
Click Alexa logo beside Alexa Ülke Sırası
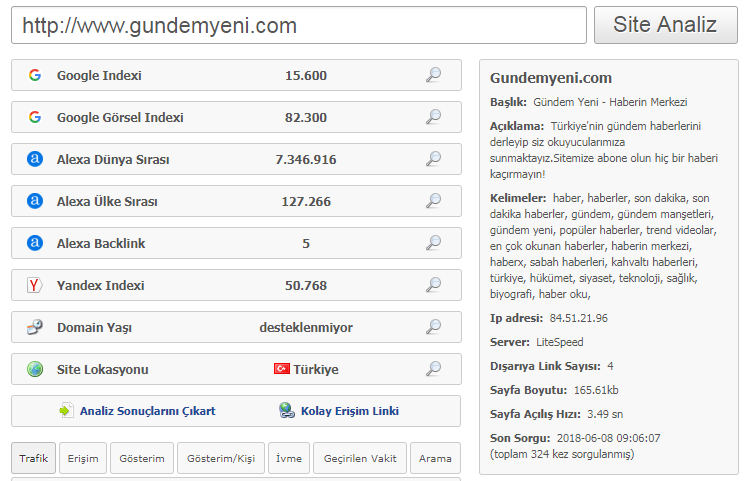[35, 201]
